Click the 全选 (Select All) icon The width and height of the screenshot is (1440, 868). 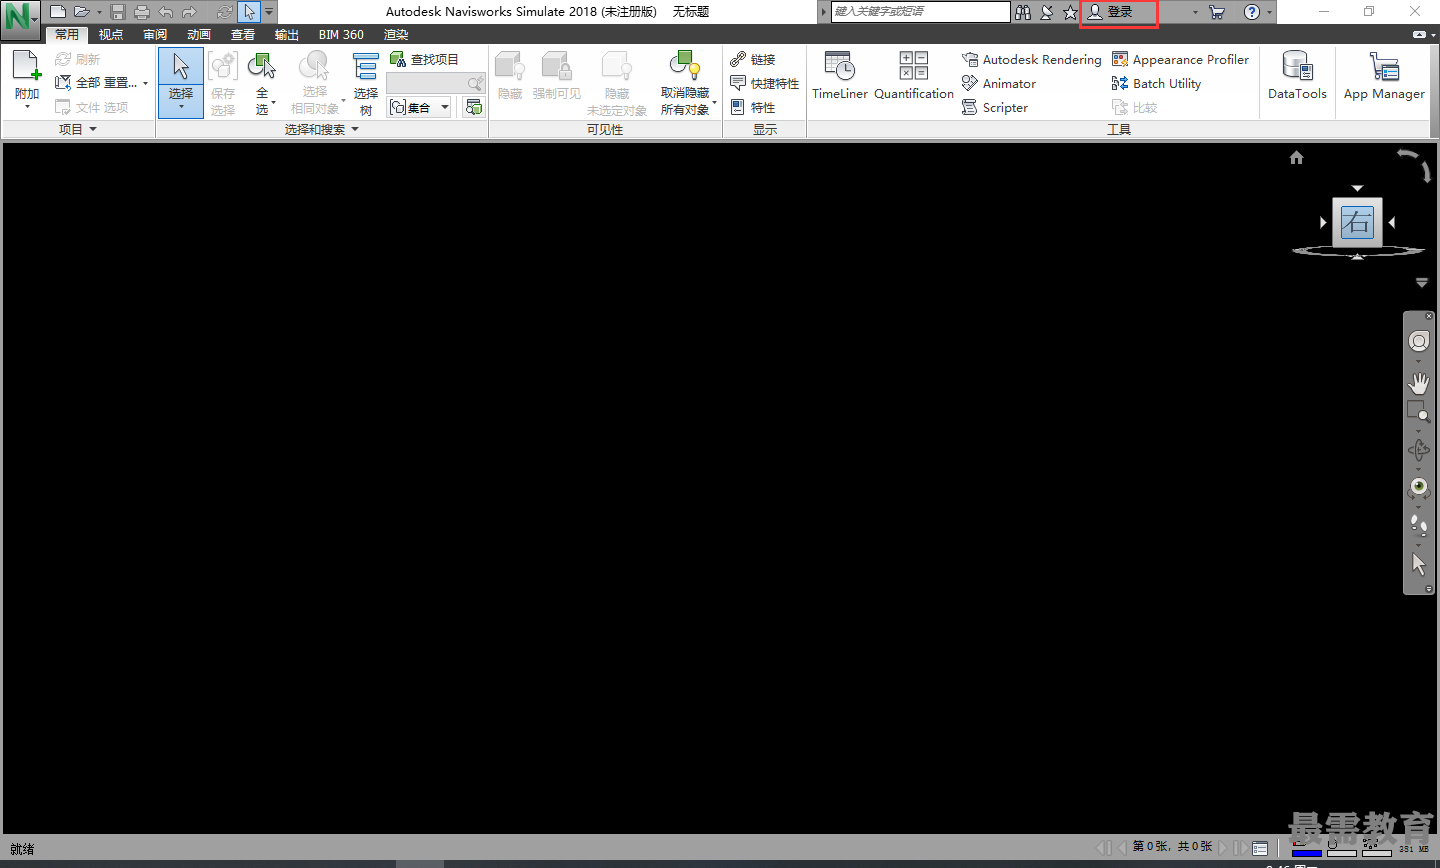(x=262, y=67)
